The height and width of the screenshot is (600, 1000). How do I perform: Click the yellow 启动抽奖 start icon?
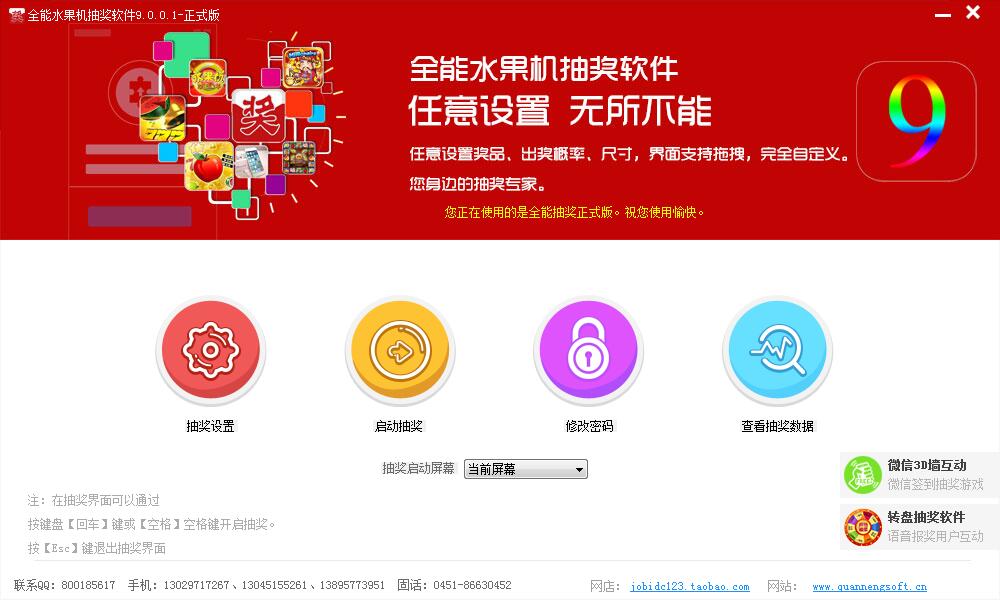400,350
